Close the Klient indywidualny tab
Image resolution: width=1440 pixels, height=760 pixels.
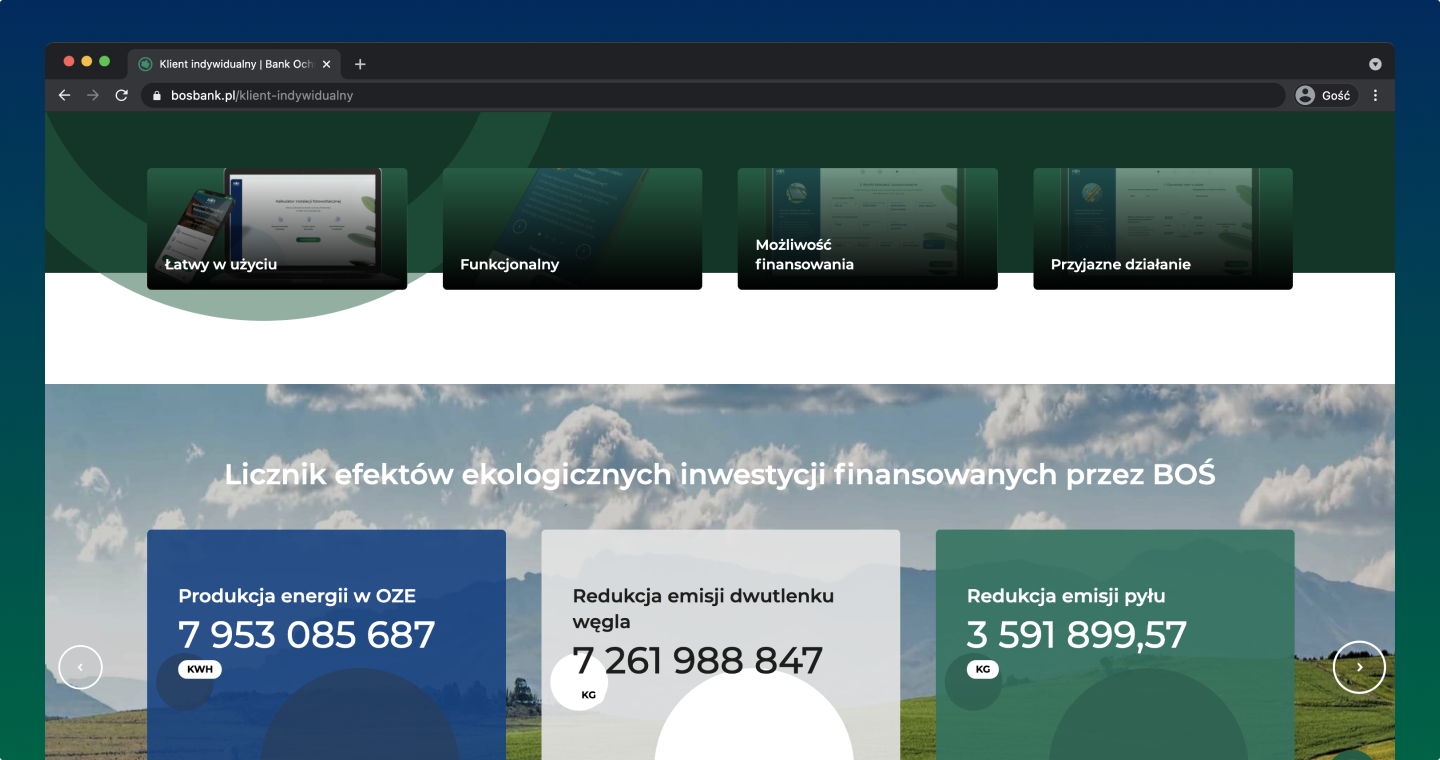tap(326, 64)
